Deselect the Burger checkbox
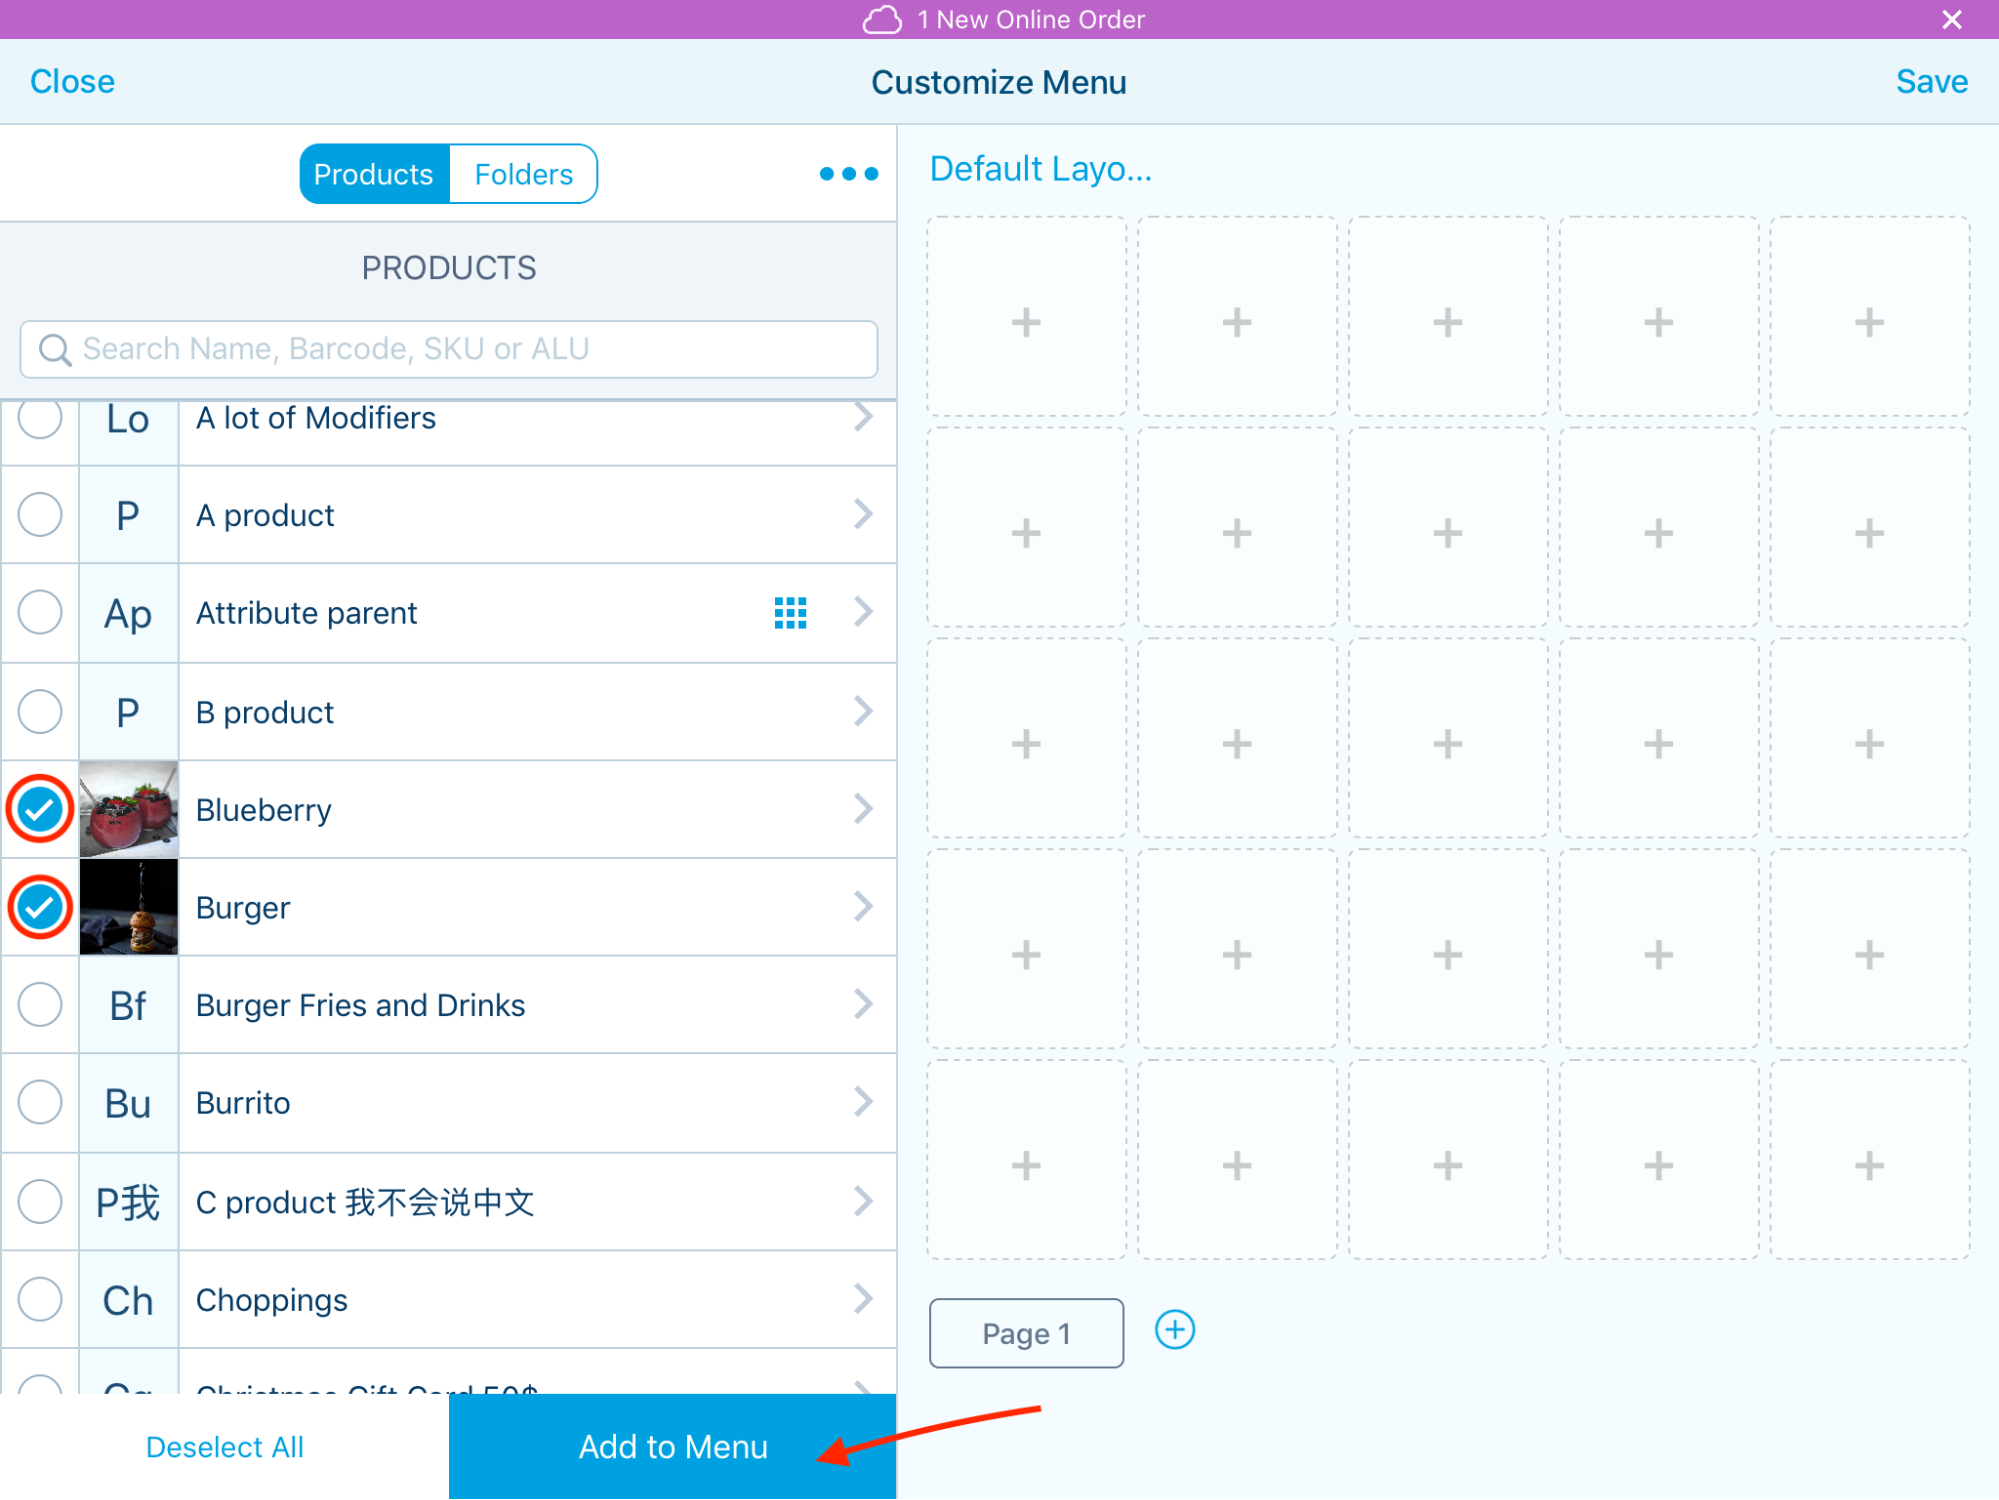Image resolution: width=1999 pixels, height=1500 pixels. click(39, 907)
